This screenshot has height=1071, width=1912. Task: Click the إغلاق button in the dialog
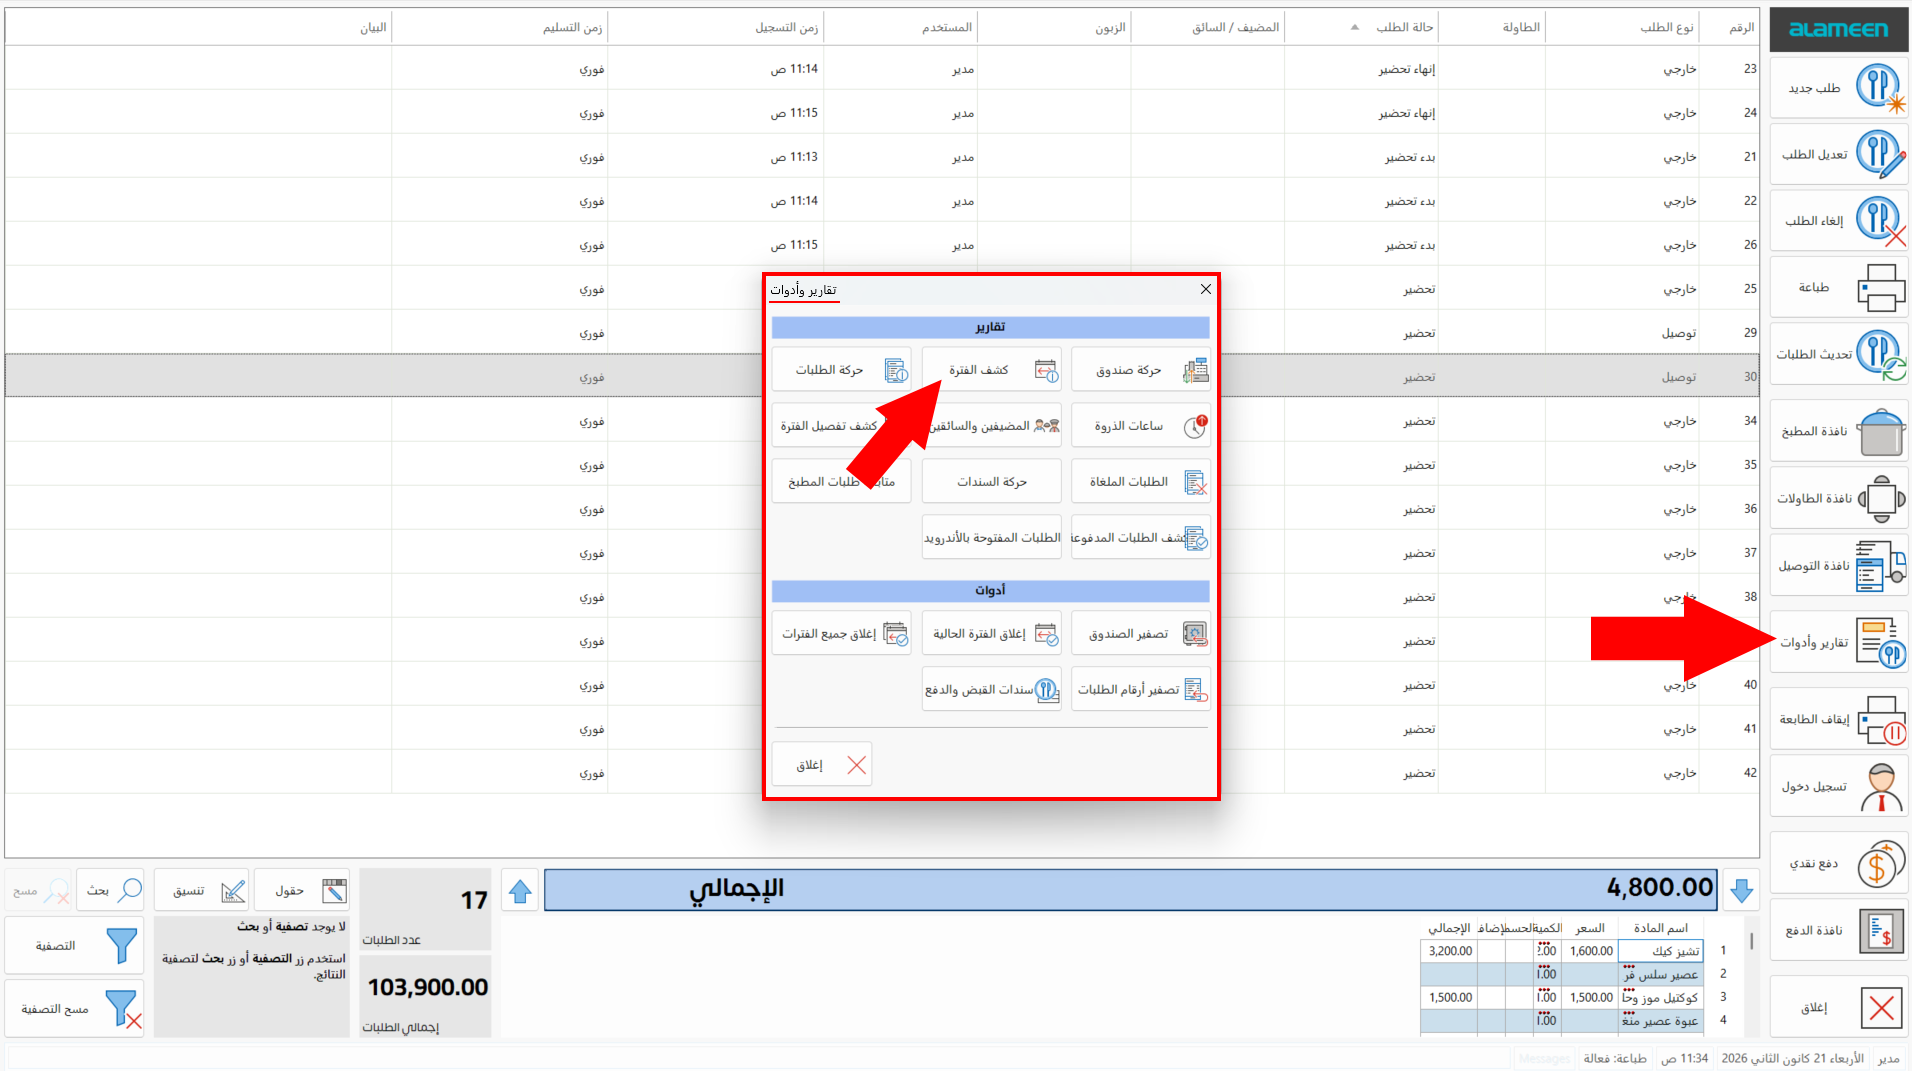coord(821,765)
